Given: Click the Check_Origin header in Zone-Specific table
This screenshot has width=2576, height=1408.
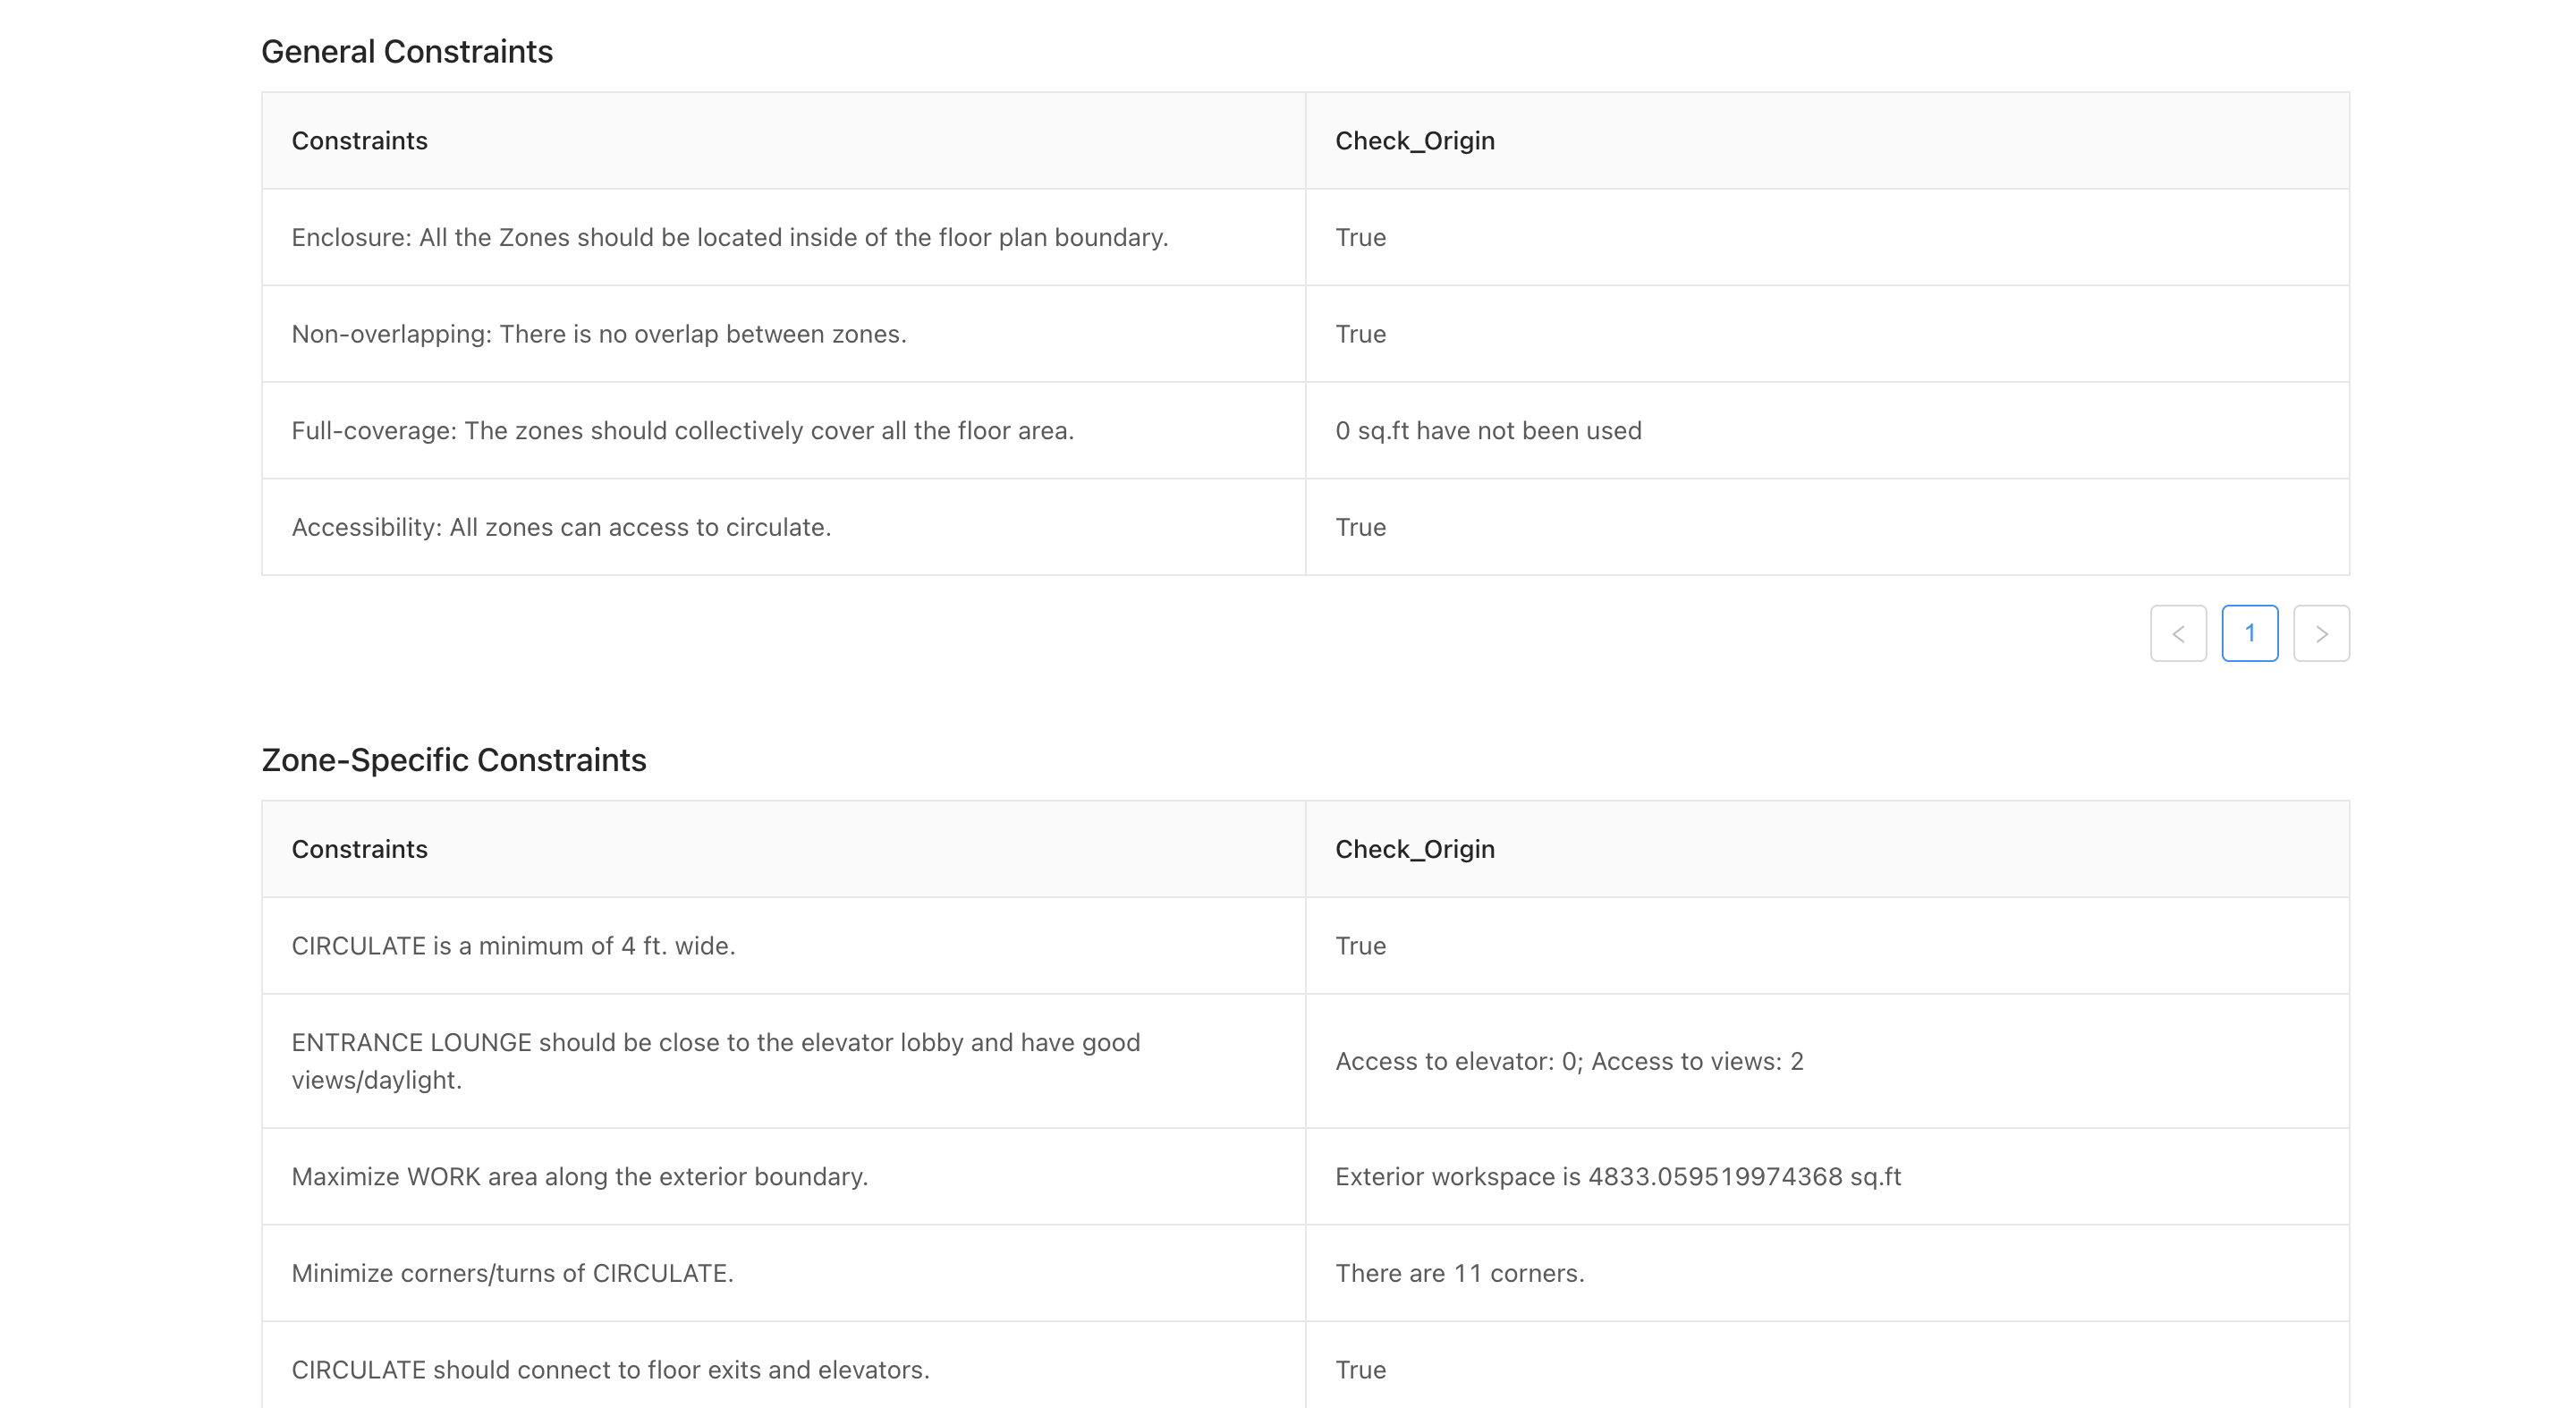Looking at the screenshot, I should tap(1414, 848).
